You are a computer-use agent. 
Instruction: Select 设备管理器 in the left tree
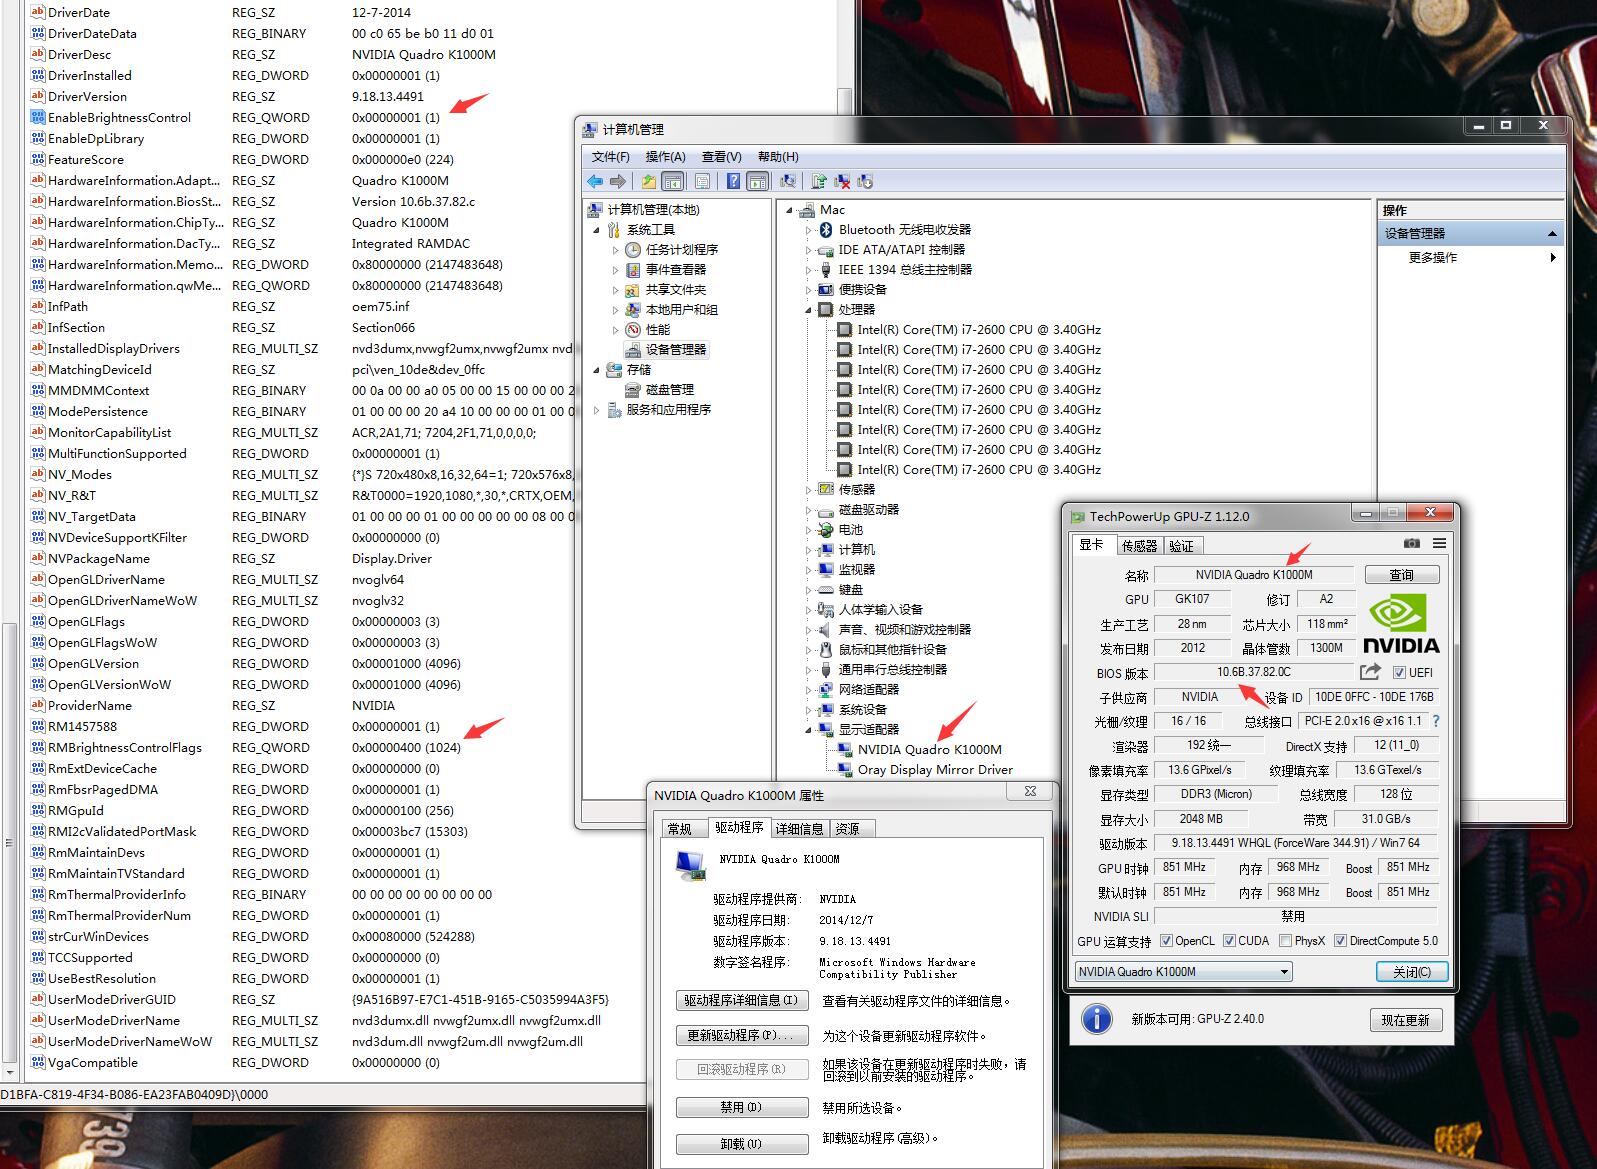675,349
